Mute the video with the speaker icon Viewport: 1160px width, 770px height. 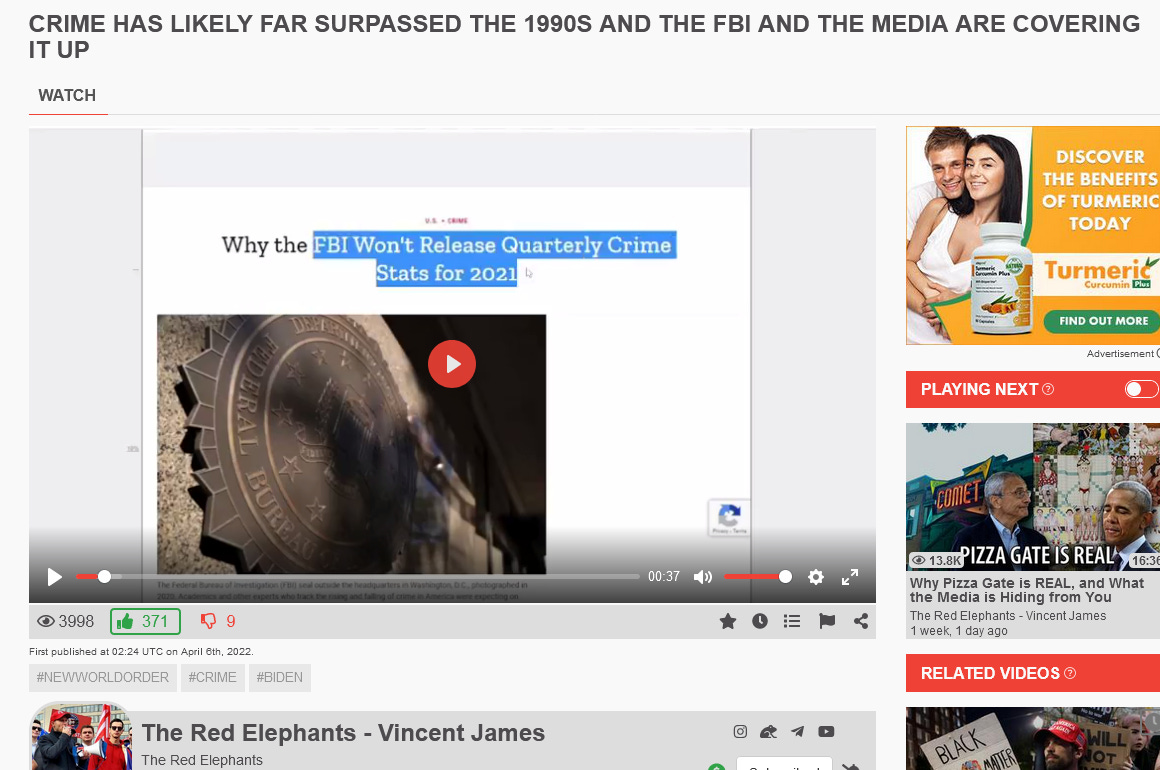(702, 577)
